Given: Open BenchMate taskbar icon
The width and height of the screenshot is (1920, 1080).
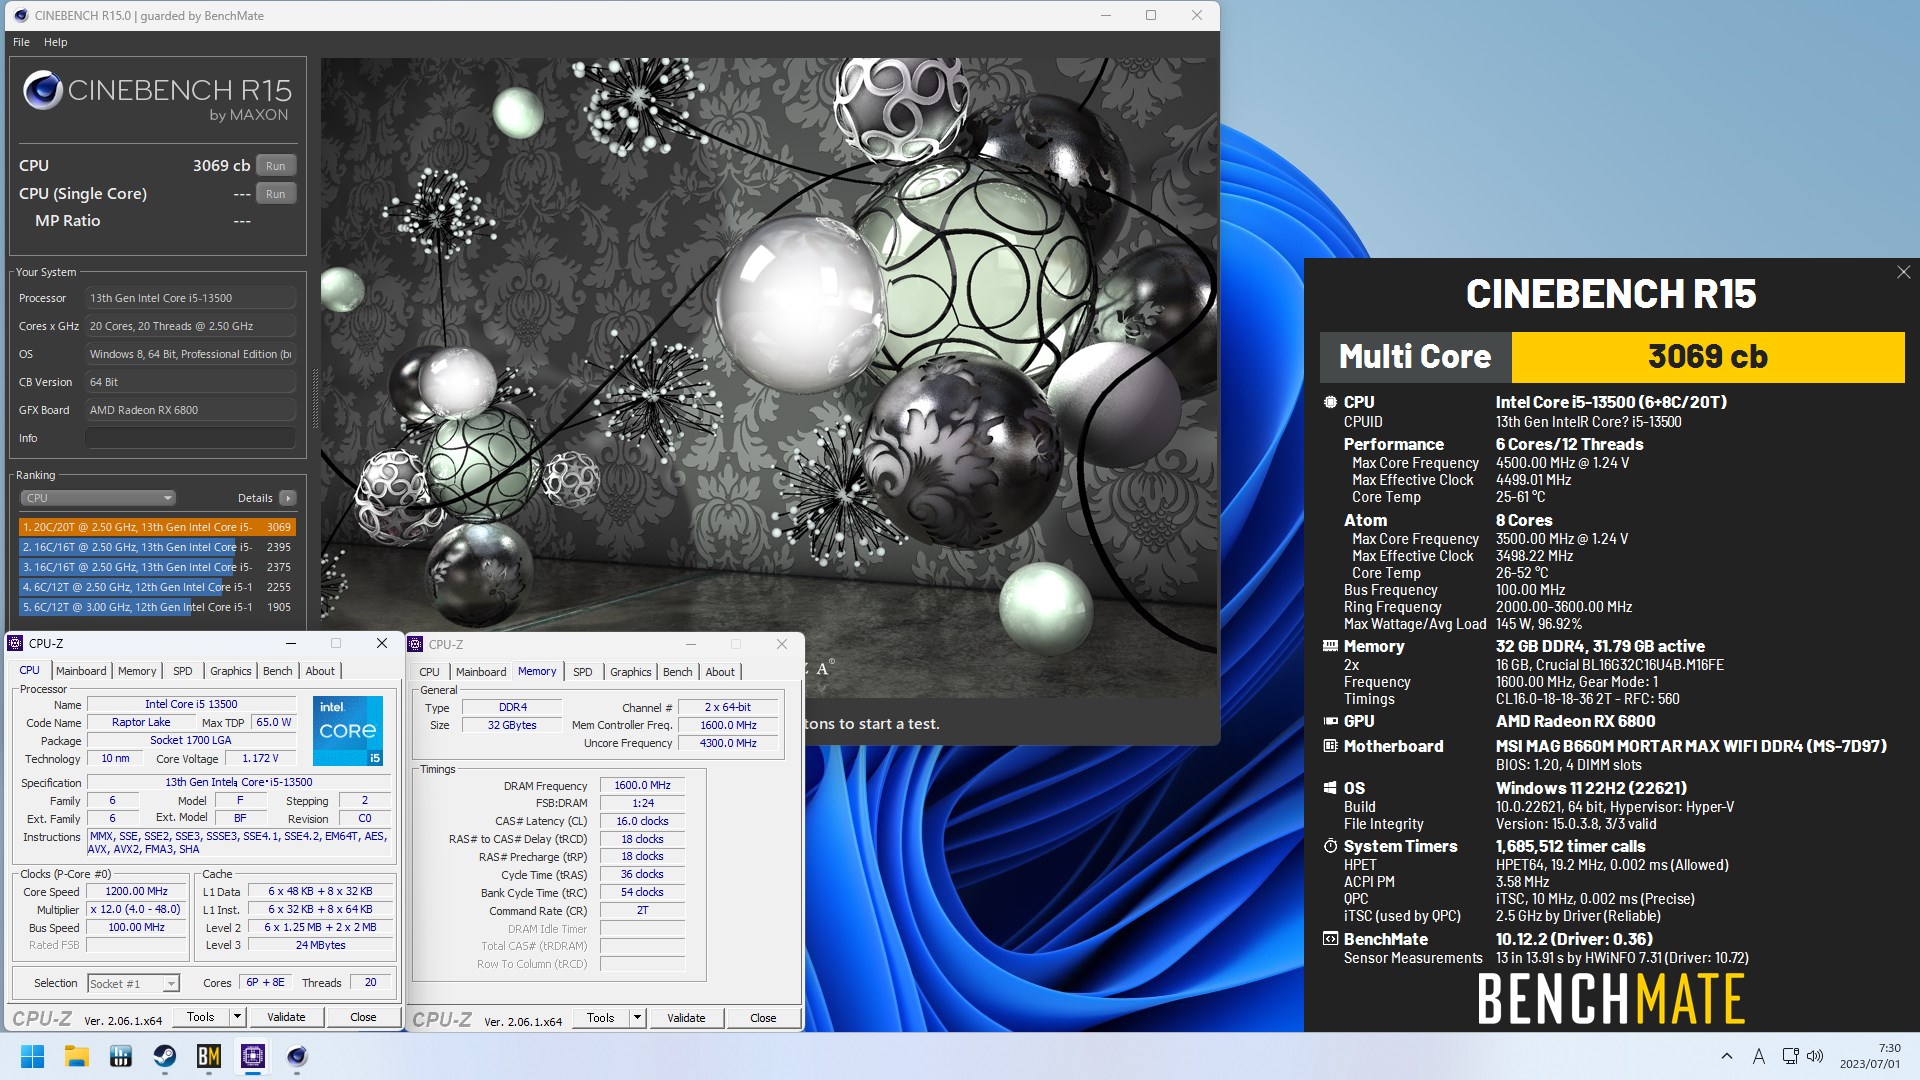Looking at the screenshot, I should pos(209,1056).
